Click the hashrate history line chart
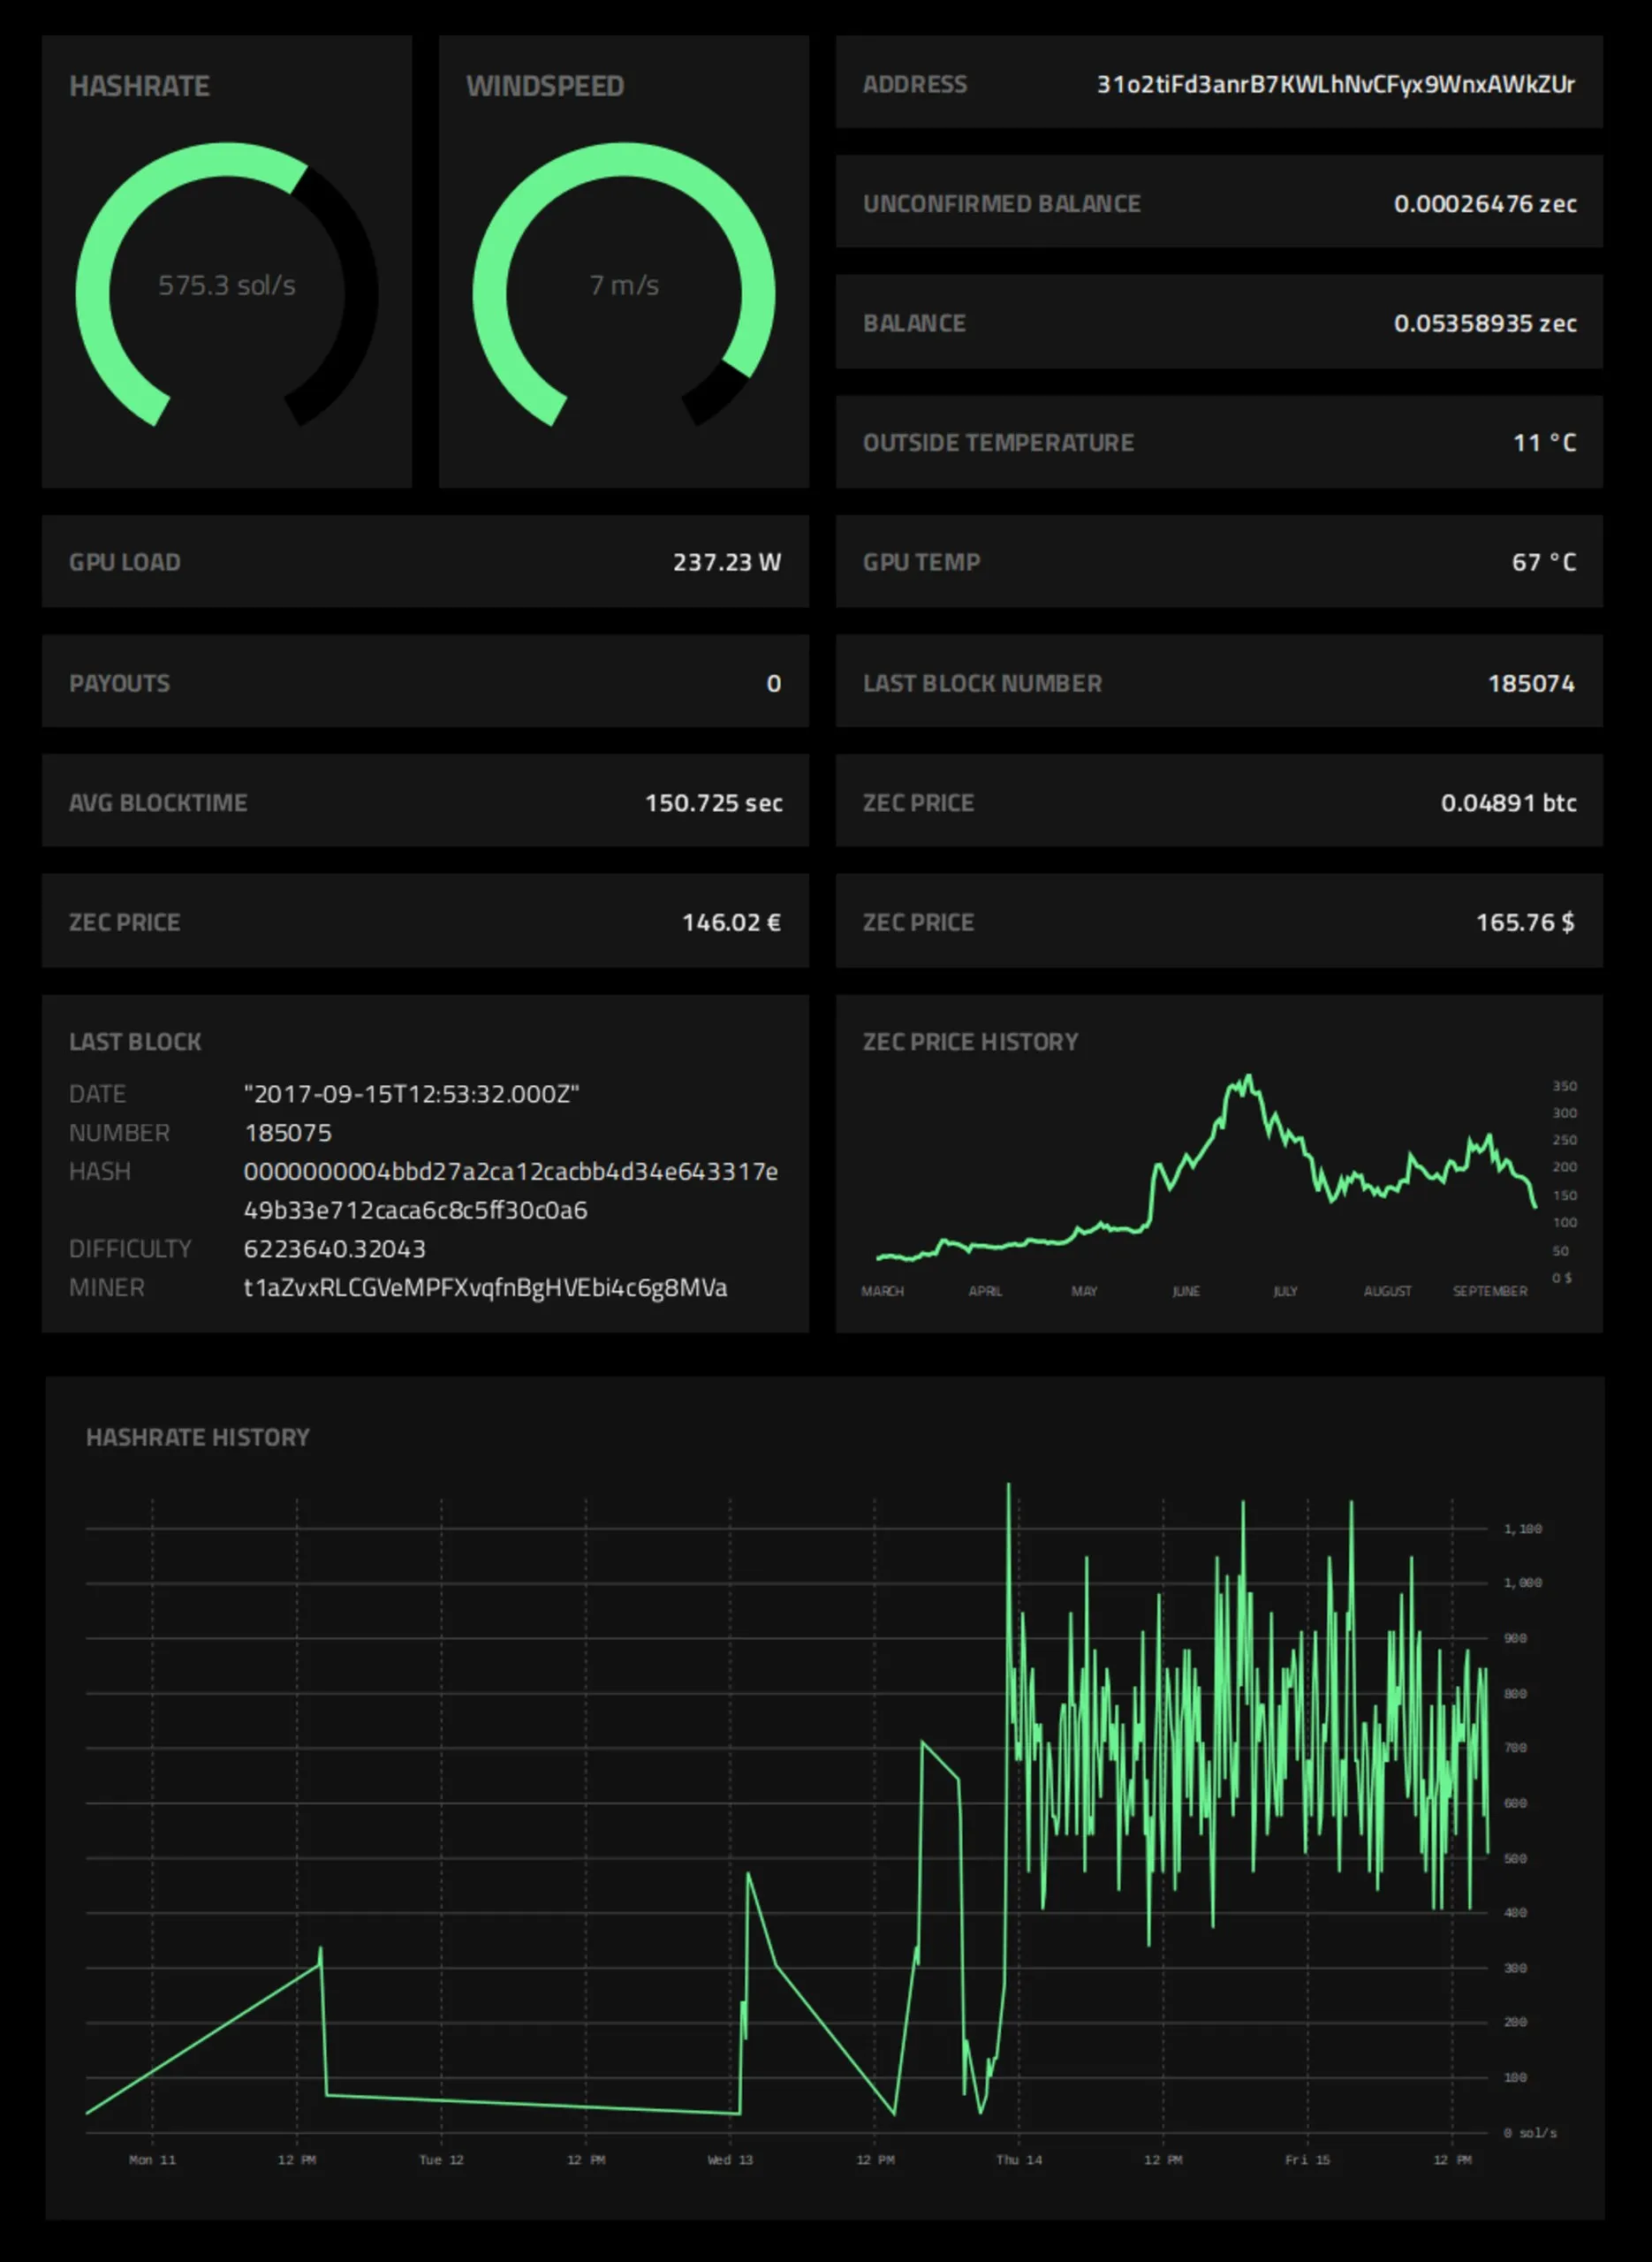1652x2262 pixels. point(787,1810)
